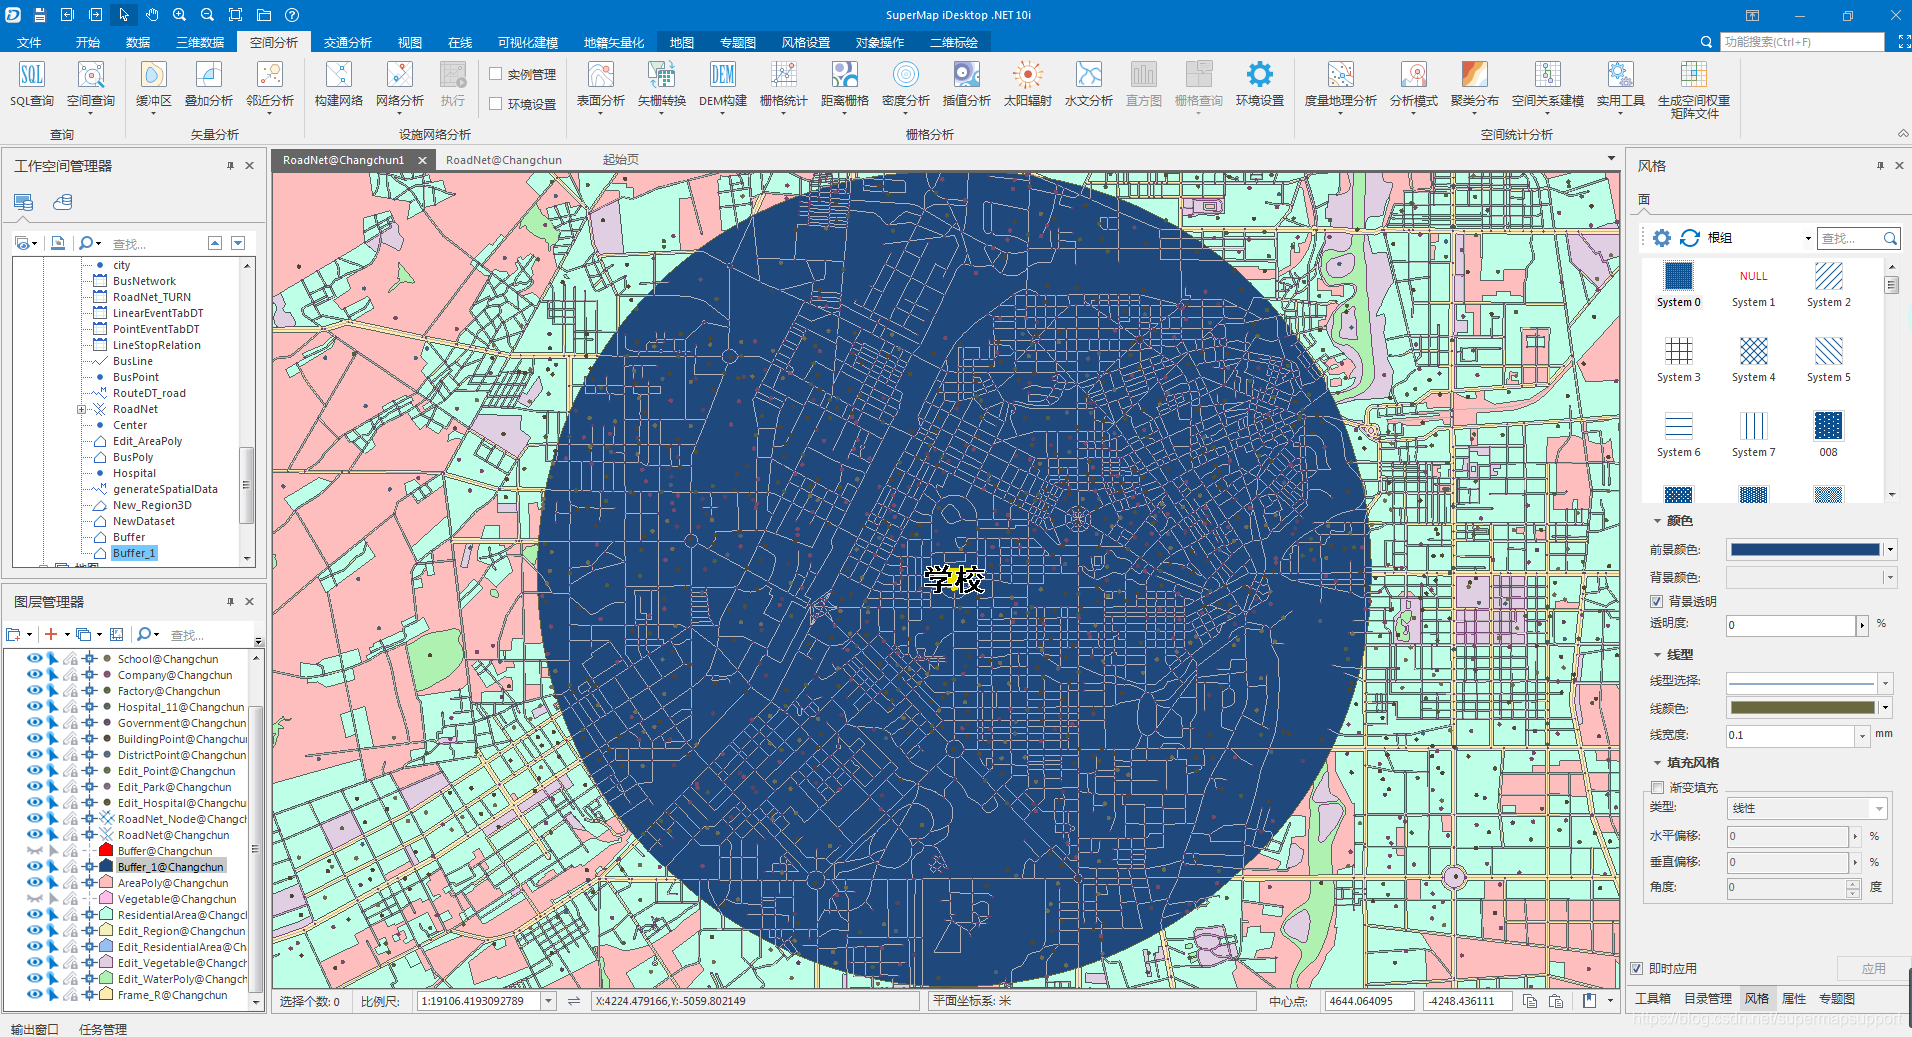The image size is (1912, 1037).
Task: Switch to RoadNet@Changchun map tab
Action: click(x=504, y=160)
